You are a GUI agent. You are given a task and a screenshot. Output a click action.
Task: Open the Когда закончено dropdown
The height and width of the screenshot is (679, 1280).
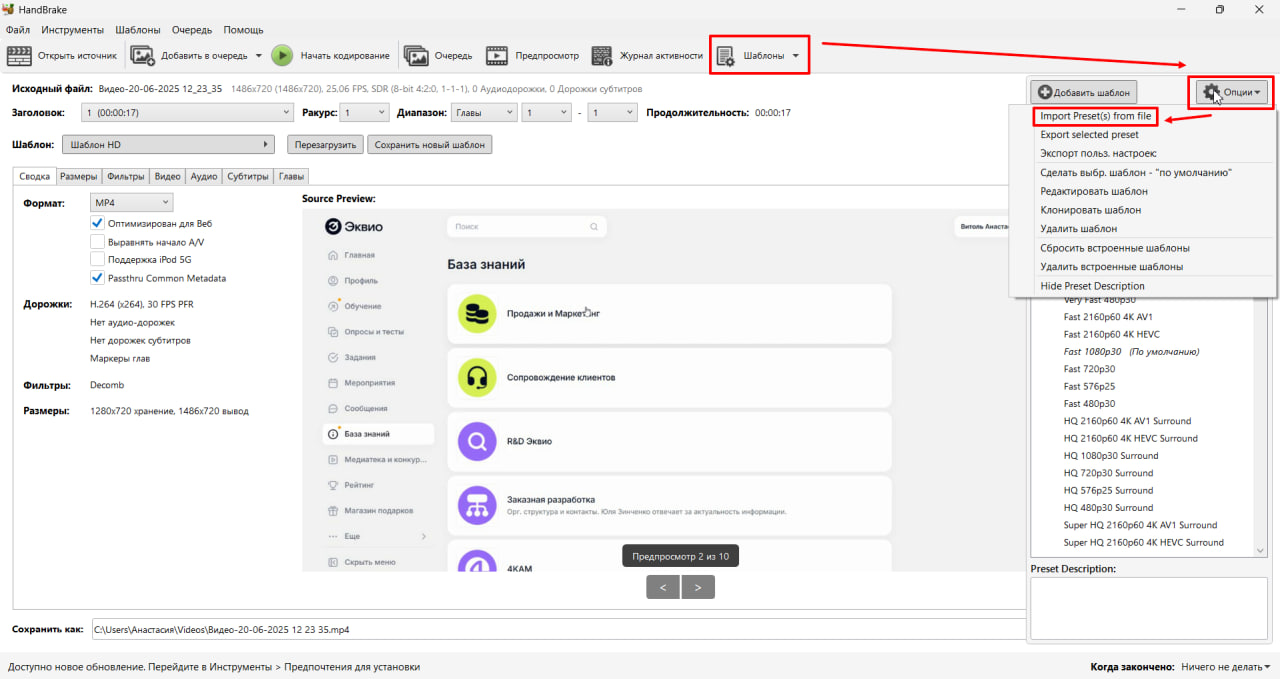click(1225, 667)
